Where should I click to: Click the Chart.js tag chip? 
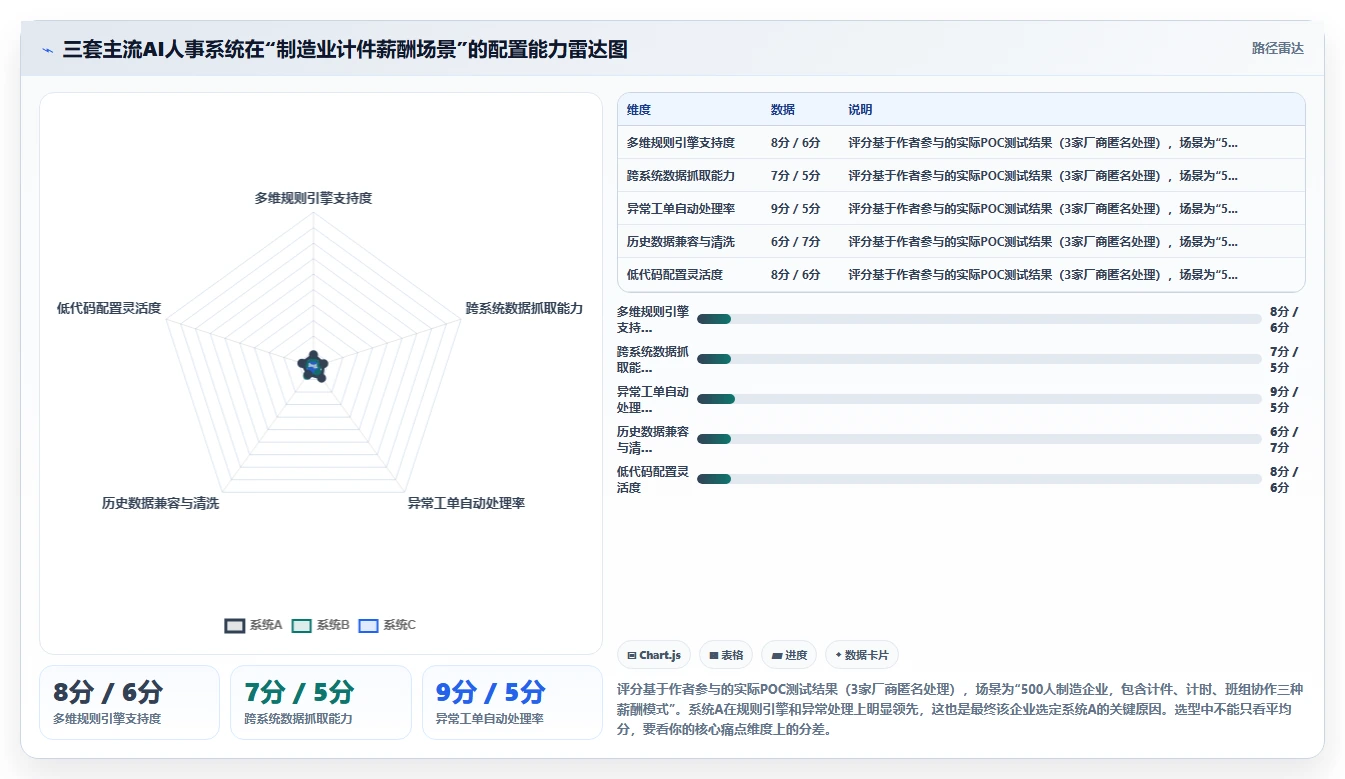point(654,655)
